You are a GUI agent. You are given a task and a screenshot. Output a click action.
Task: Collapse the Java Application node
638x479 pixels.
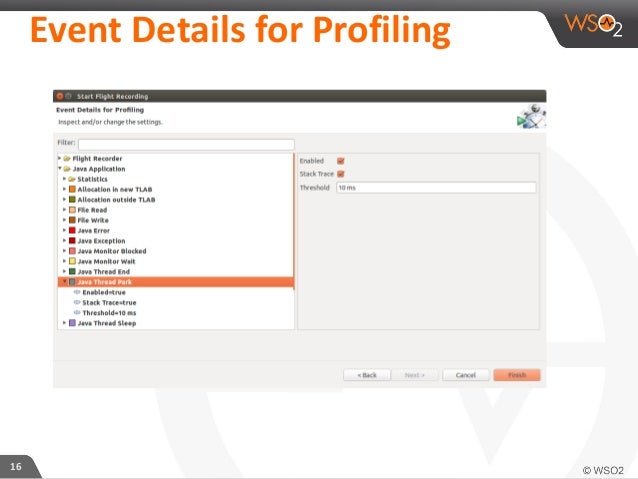coord(59,168)
